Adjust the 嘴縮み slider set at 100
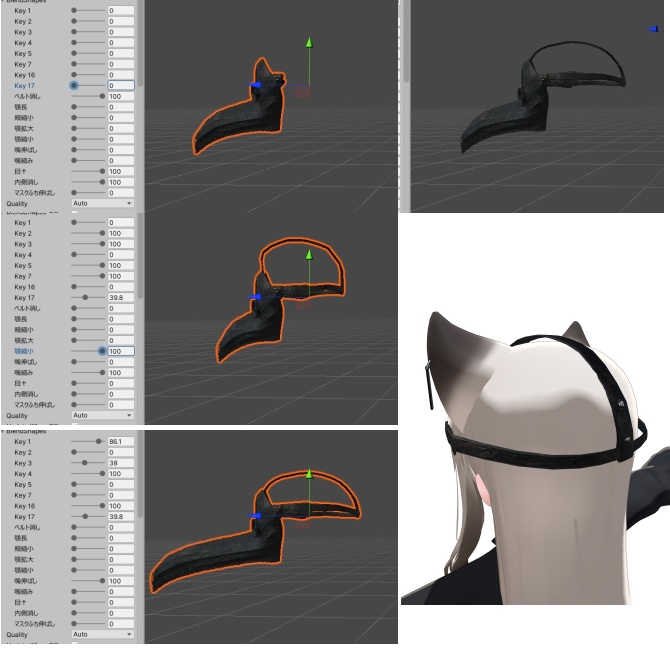Screen dimensions: 670x670 (88, 373)
